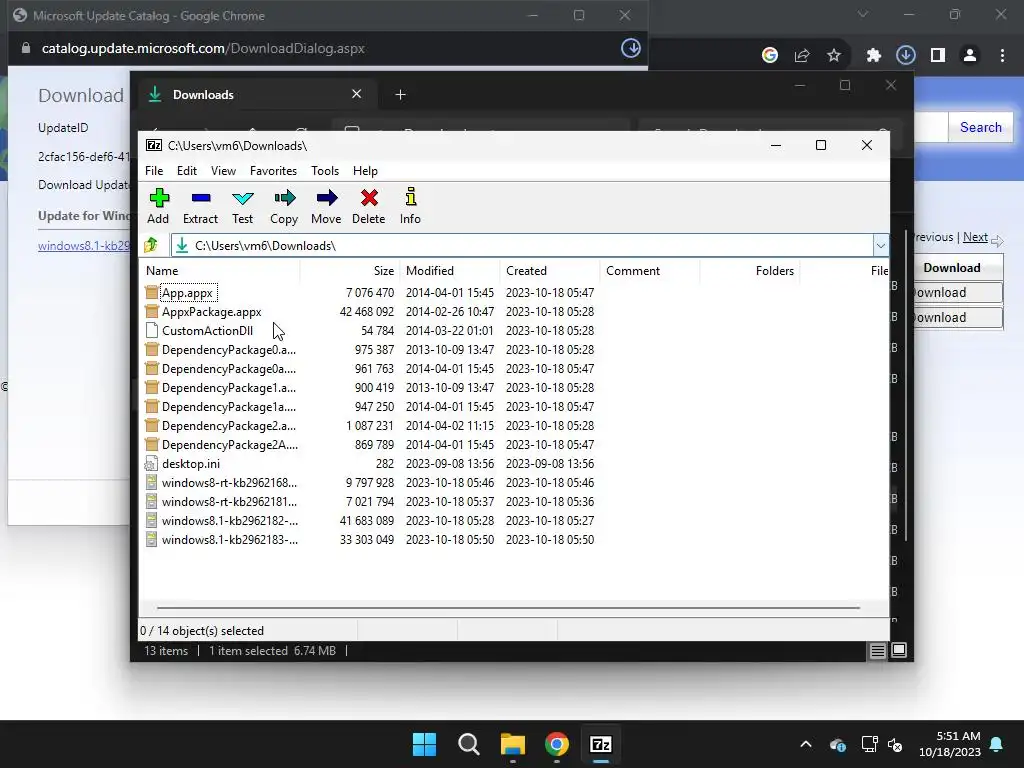Click the Move toolbar icon
Viewport: 1024px width, 768px height.
[x=326, y=198]
